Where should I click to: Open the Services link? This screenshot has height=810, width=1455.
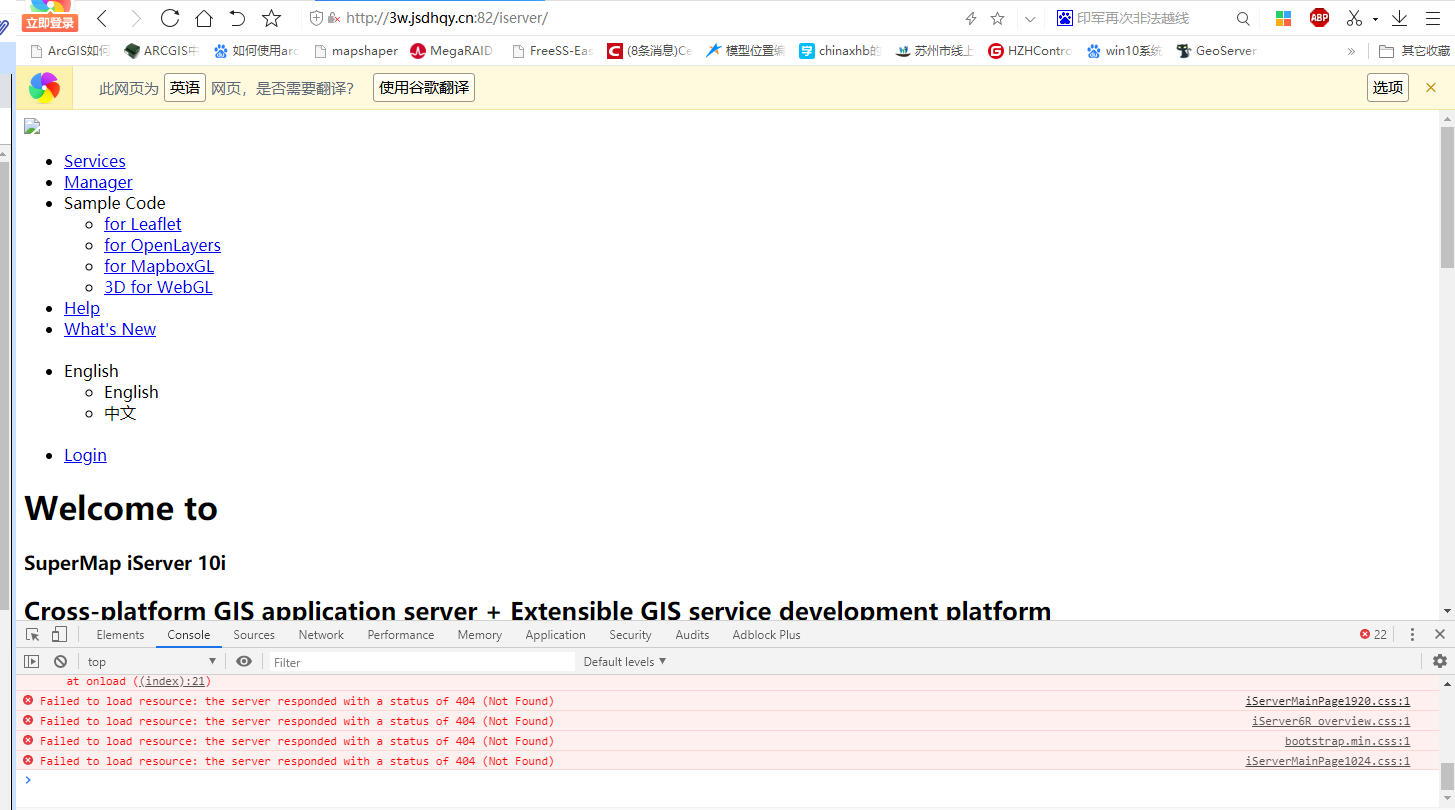(x=95, y=161)
